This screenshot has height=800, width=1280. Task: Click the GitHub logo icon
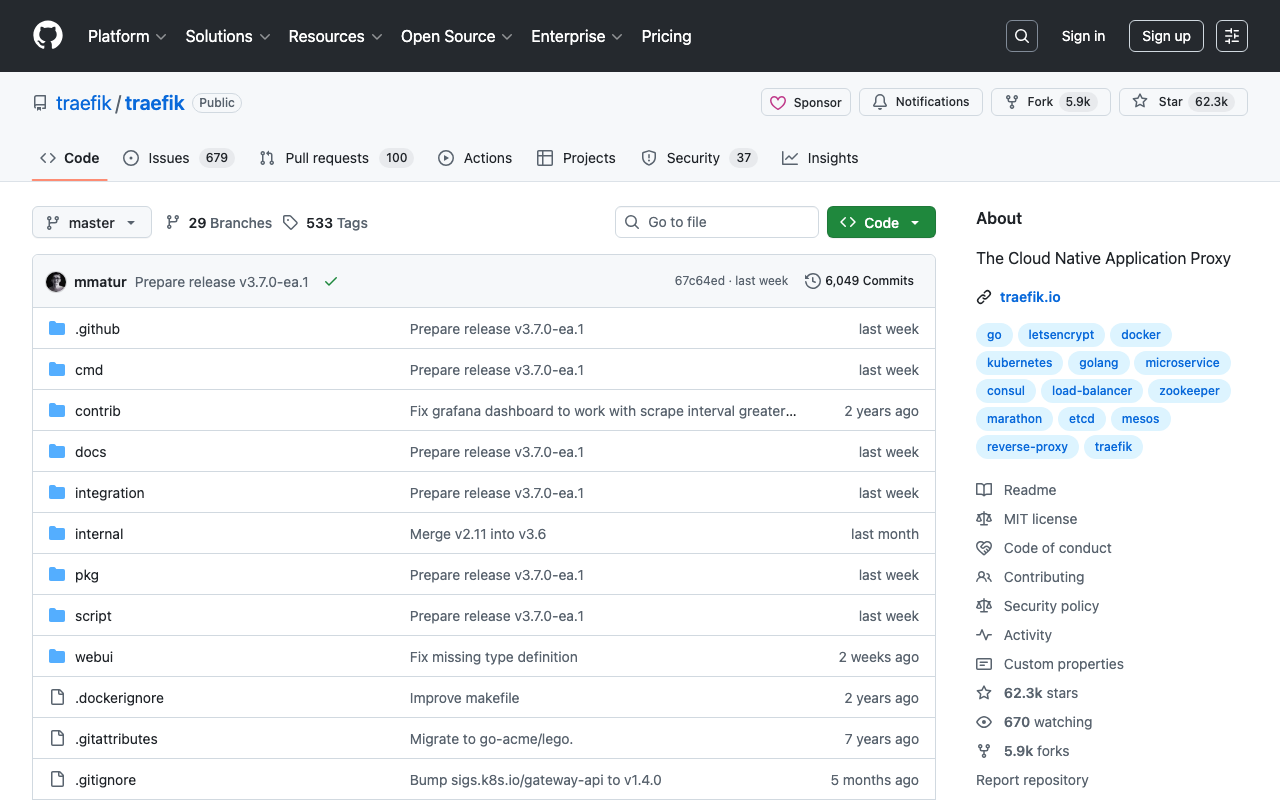coord(48,36)
